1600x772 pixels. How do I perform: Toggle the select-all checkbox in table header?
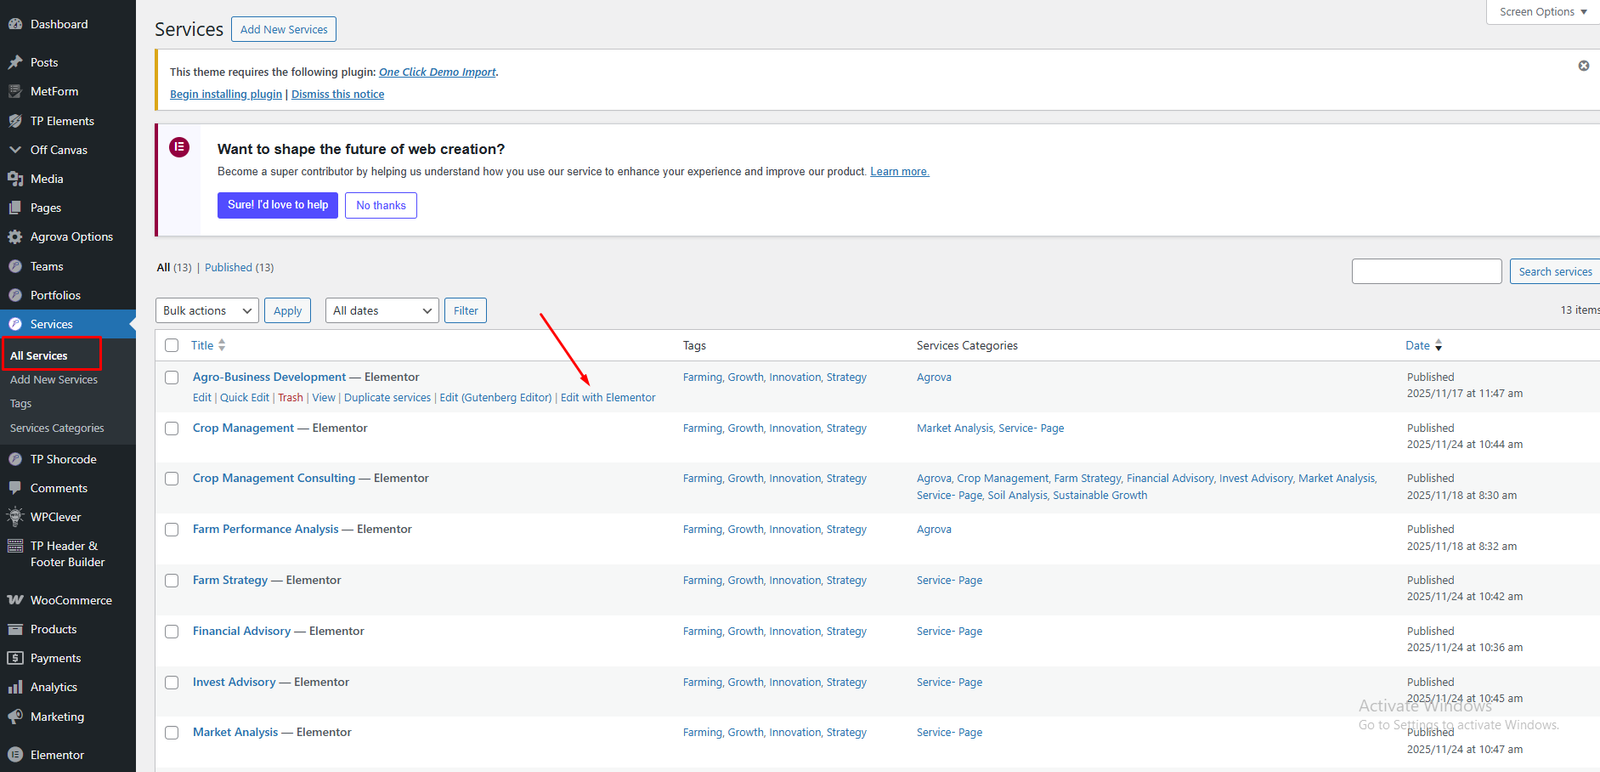172,346
